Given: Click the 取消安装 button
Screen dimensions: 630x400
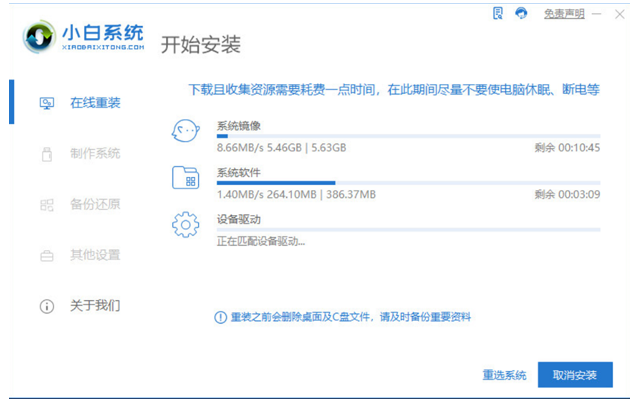Looking at the screenshot, I should coord(575,375).
